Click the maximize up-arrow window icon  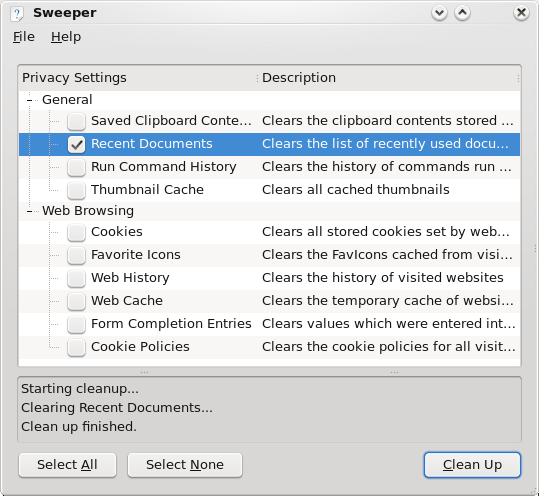pos(462,13)
